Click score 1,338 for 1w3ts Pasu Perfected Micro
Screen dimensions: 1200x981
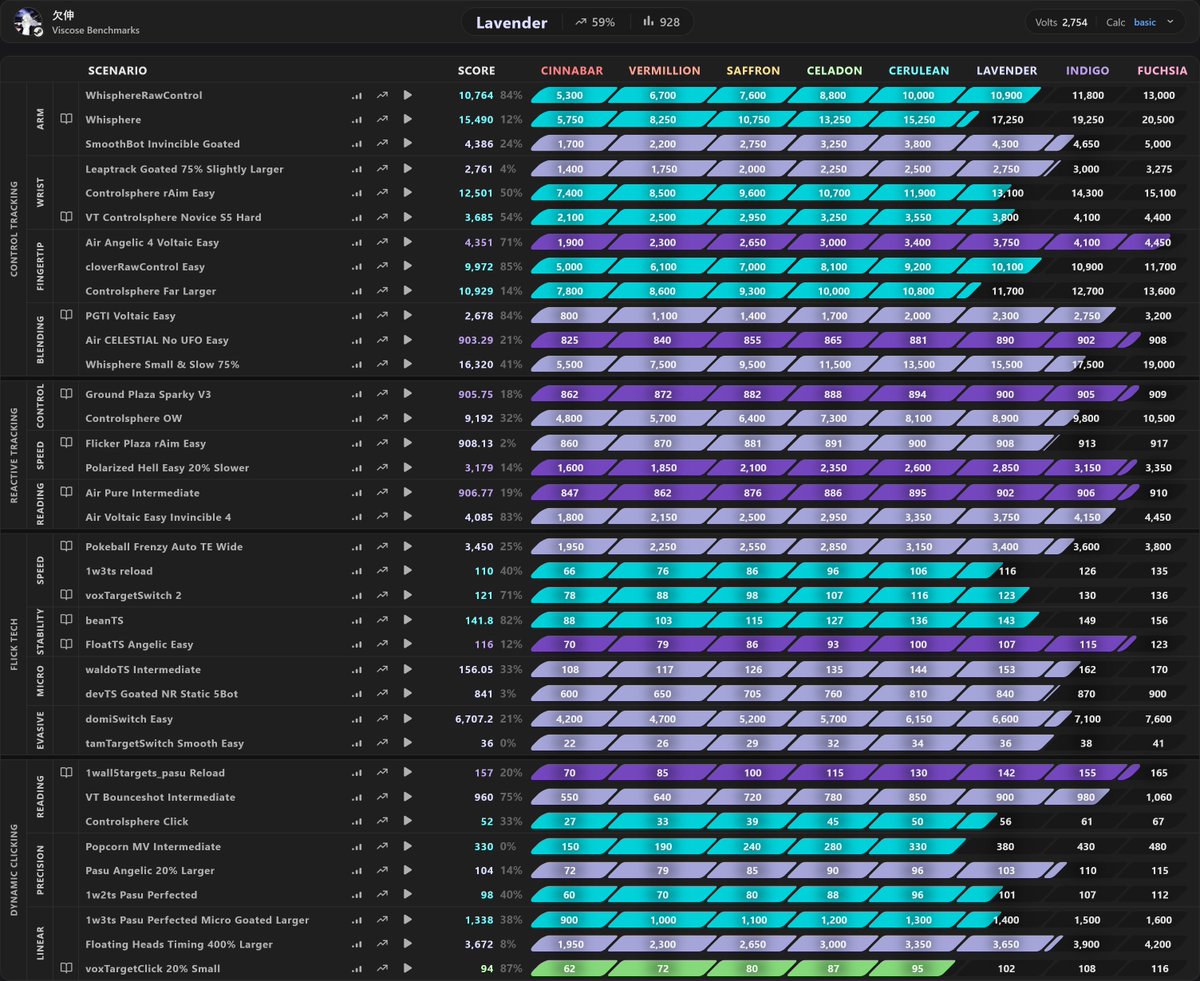pos(480,920)
